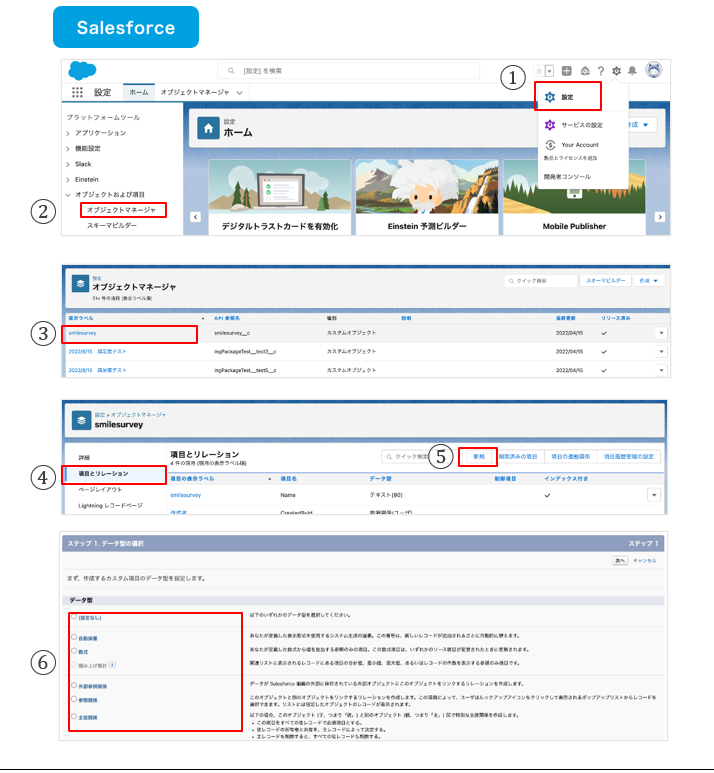Open the smilesurvey object link
714x773 pixels.
tap(82, 333)
